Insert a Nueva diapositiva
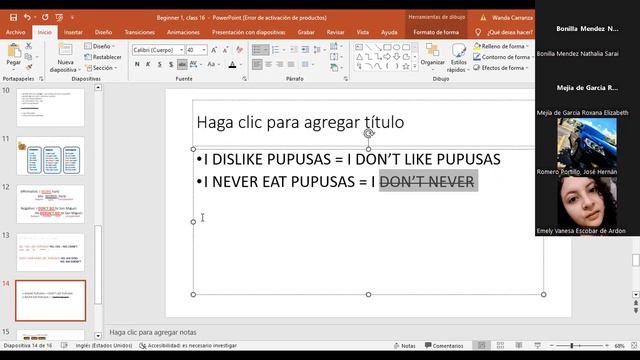 [x=65, y=58]
